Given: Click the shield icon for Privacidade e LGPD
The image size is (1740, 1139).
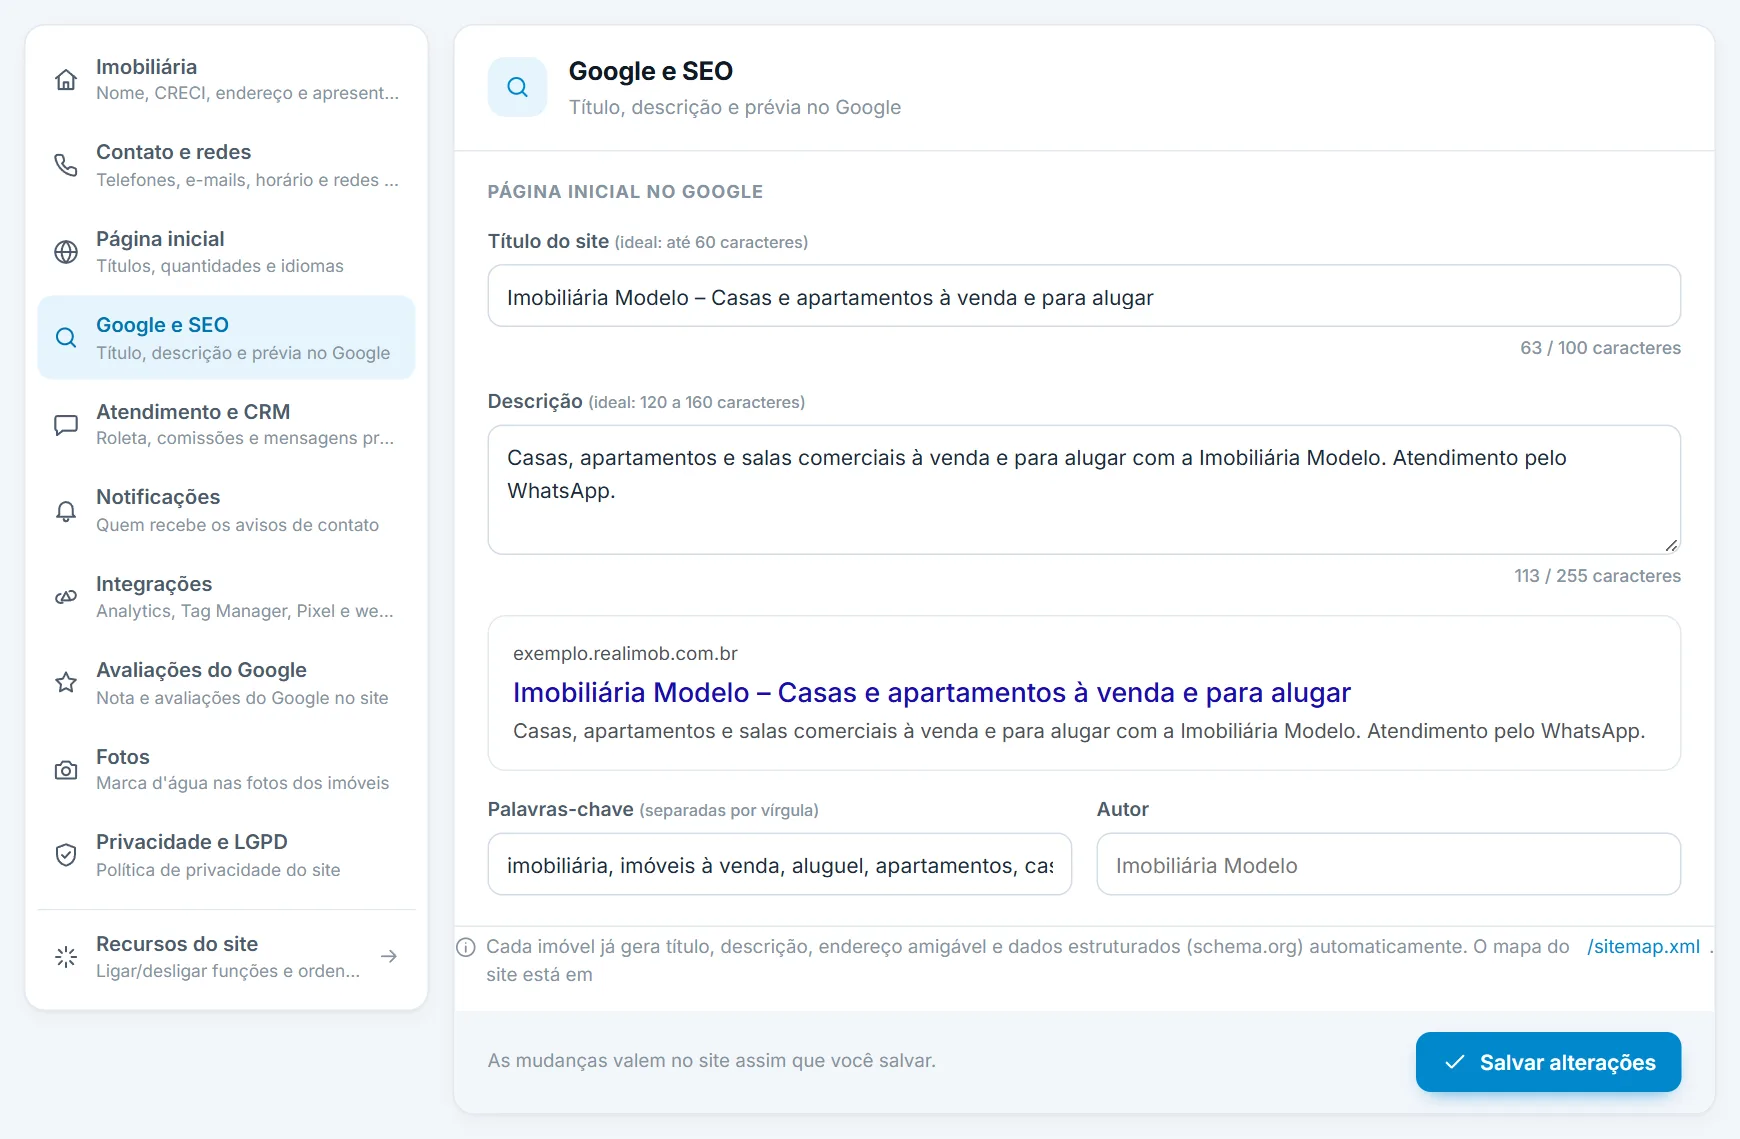Looking at the screenshot, I should (66, 855).
